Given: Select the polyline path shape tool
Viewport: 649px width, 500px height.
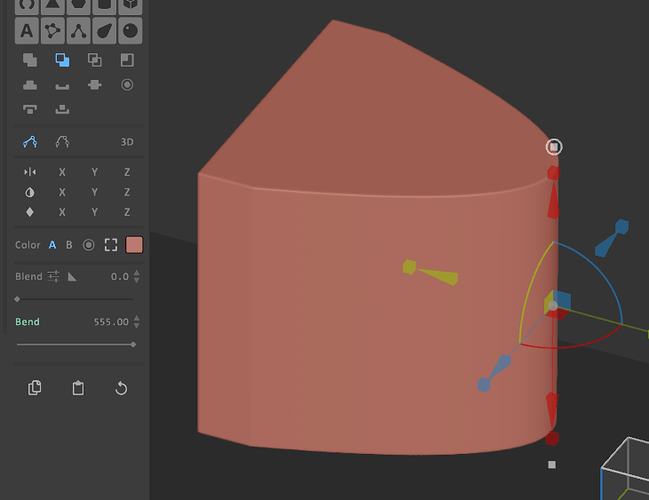Looking at the screenshot, I should tap(79, 31).
